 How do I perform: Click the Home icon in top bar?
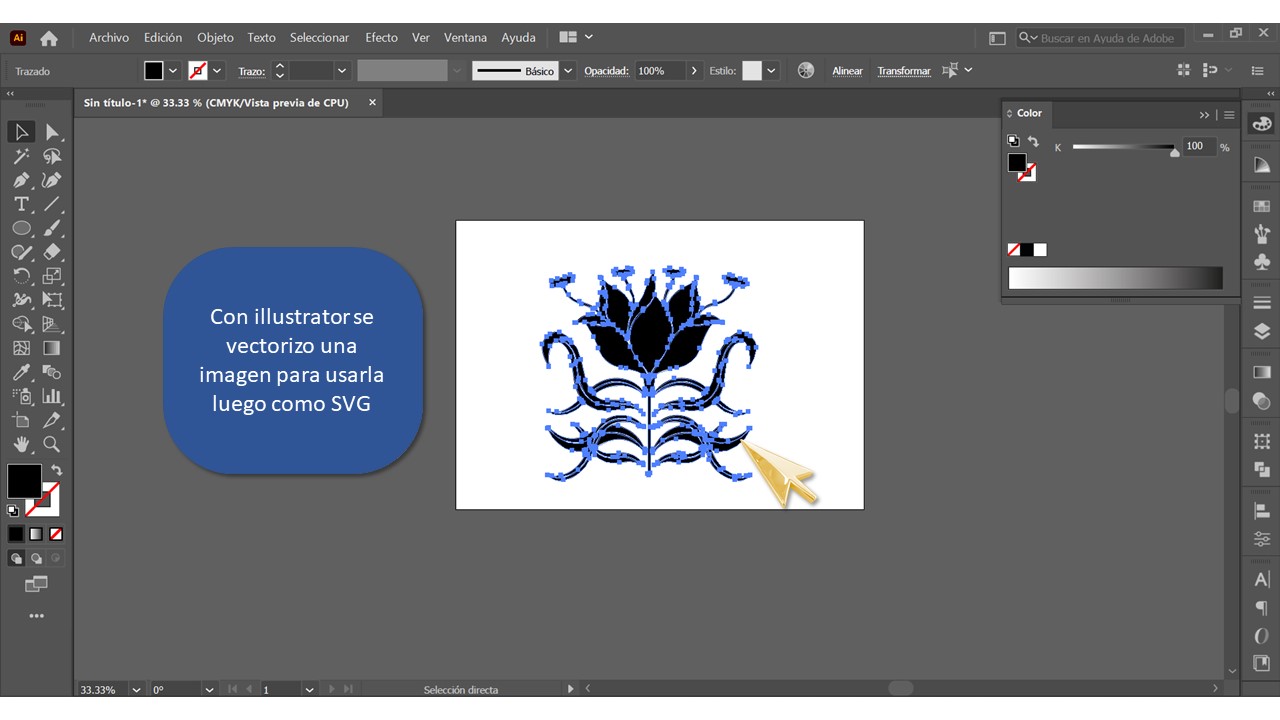pyautogui.click(x=49, y=38)
